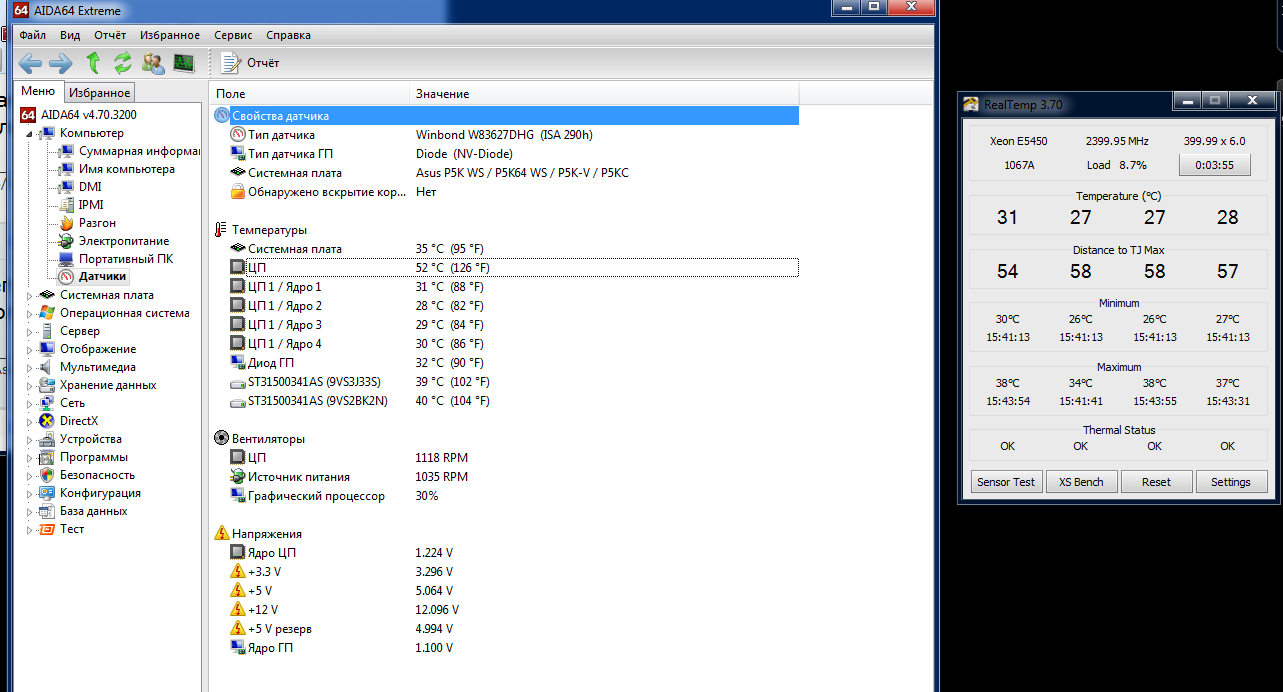Select the Источник питания fan row
1283x692 pixels.
pos(506,477)
